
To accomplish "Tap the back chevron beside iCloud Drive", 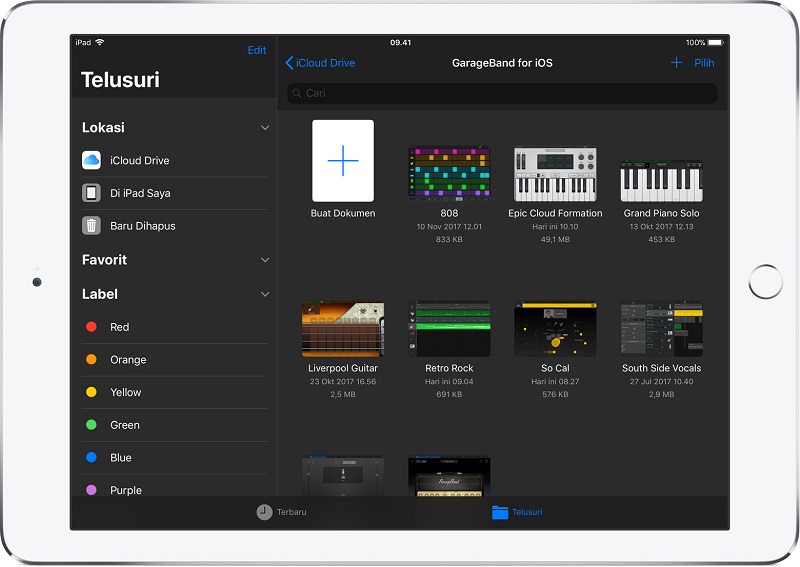I will click(x=289, y=63).
